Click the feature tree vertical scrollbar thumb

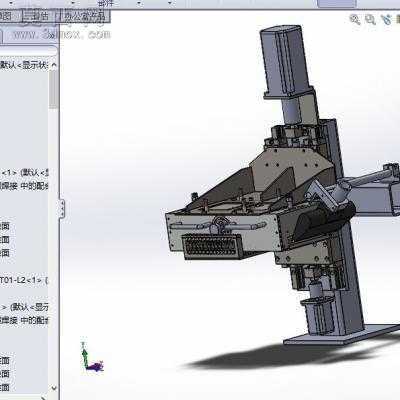tap(53, 89)
